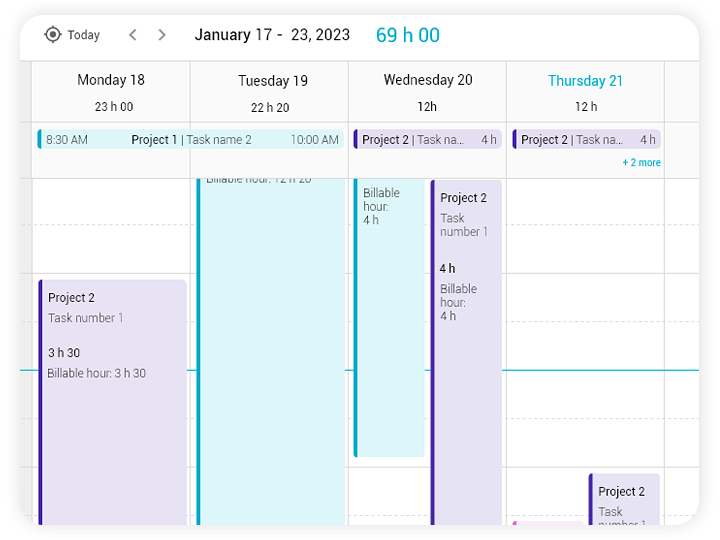This screenshot has width=720, height=540.
Task: Open Tuesday's large cyan time entry block
Action: click(270, 352)
